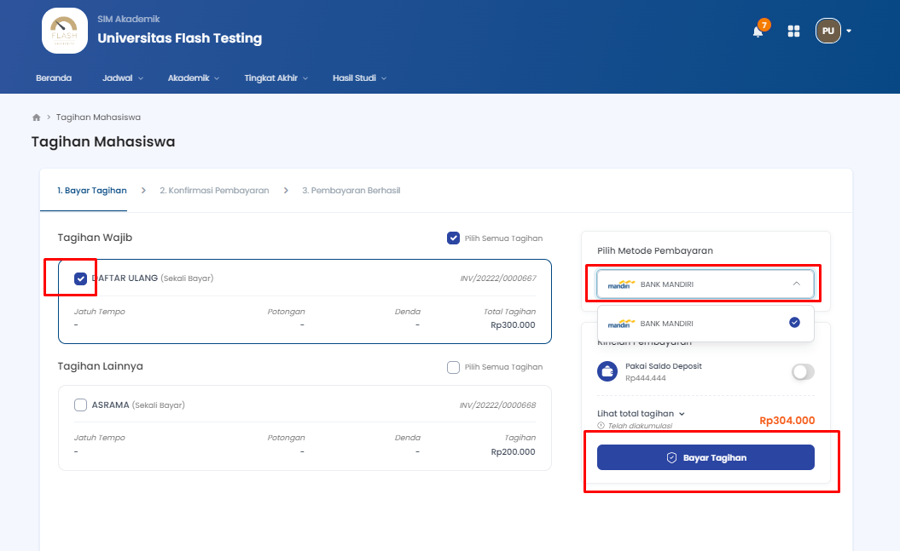Screen dimensions: 900x551
Task: Open the Akademik menu dropdown
Action: [193, 78]
